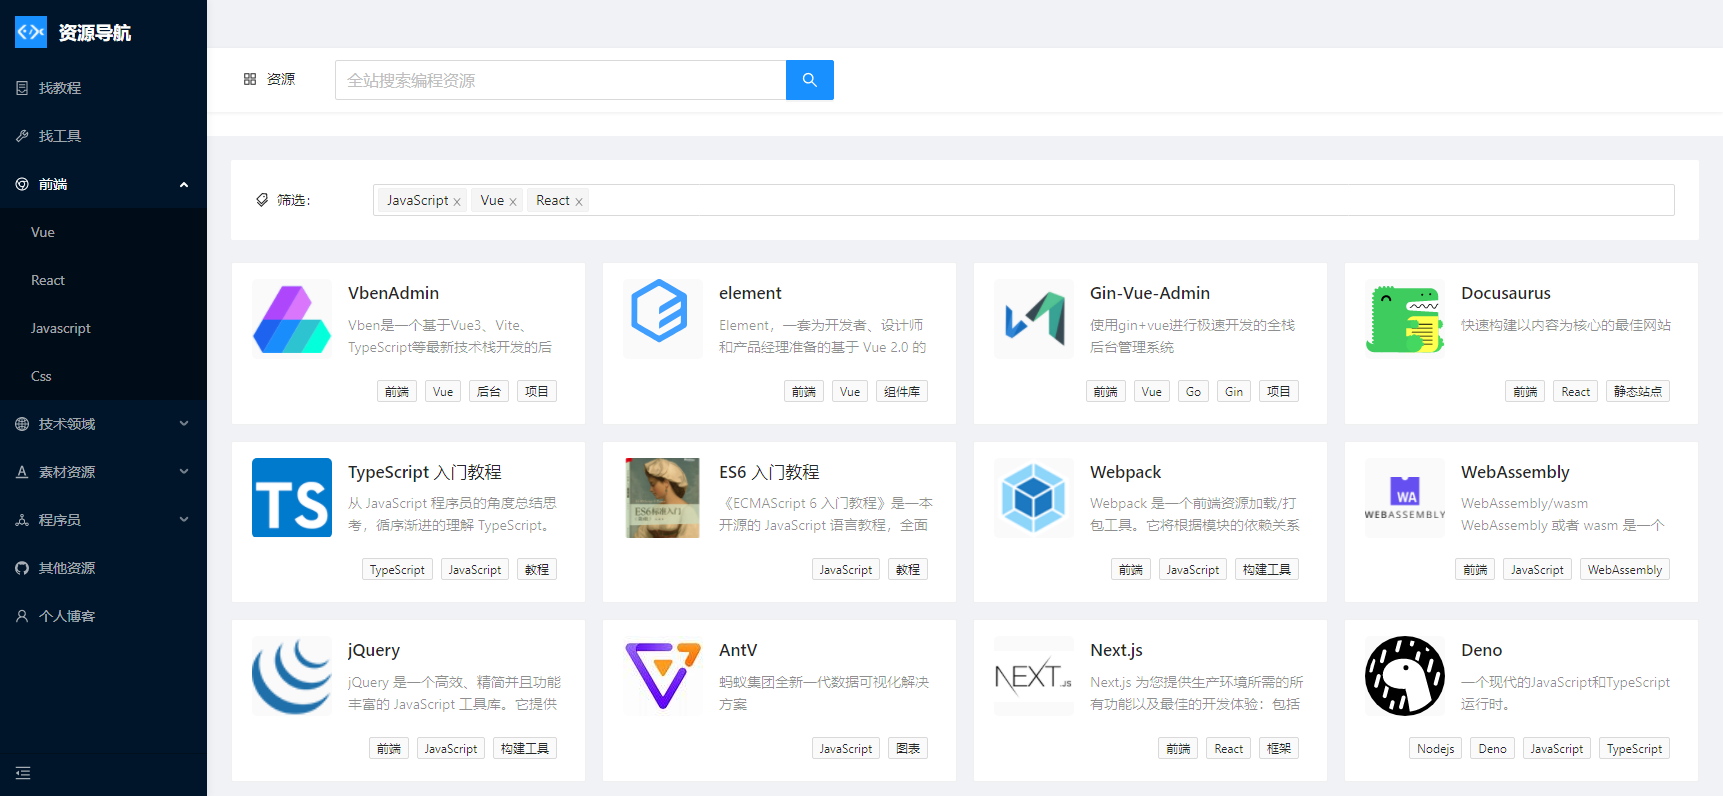Open 找工具 in the sidebar

pyautogui.click(x=103, y=136)
